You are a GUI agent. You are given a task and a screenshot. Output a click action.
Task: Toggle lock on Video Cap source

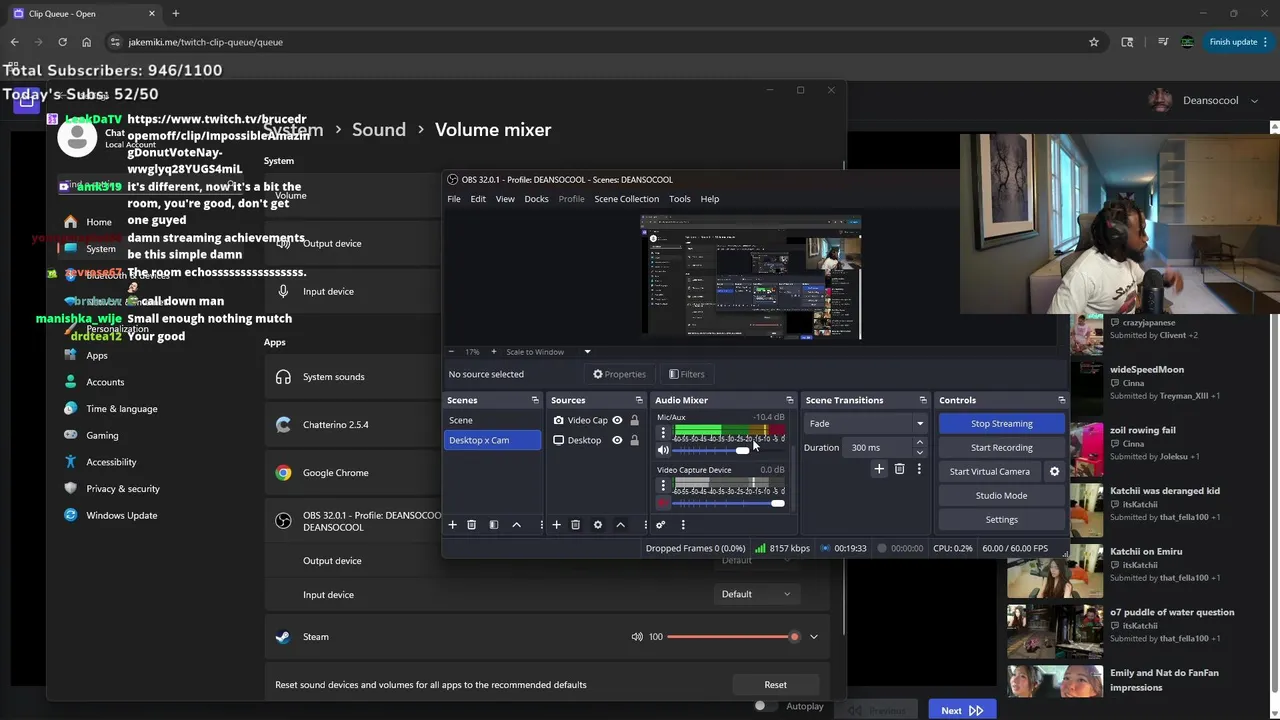(634, 421)
